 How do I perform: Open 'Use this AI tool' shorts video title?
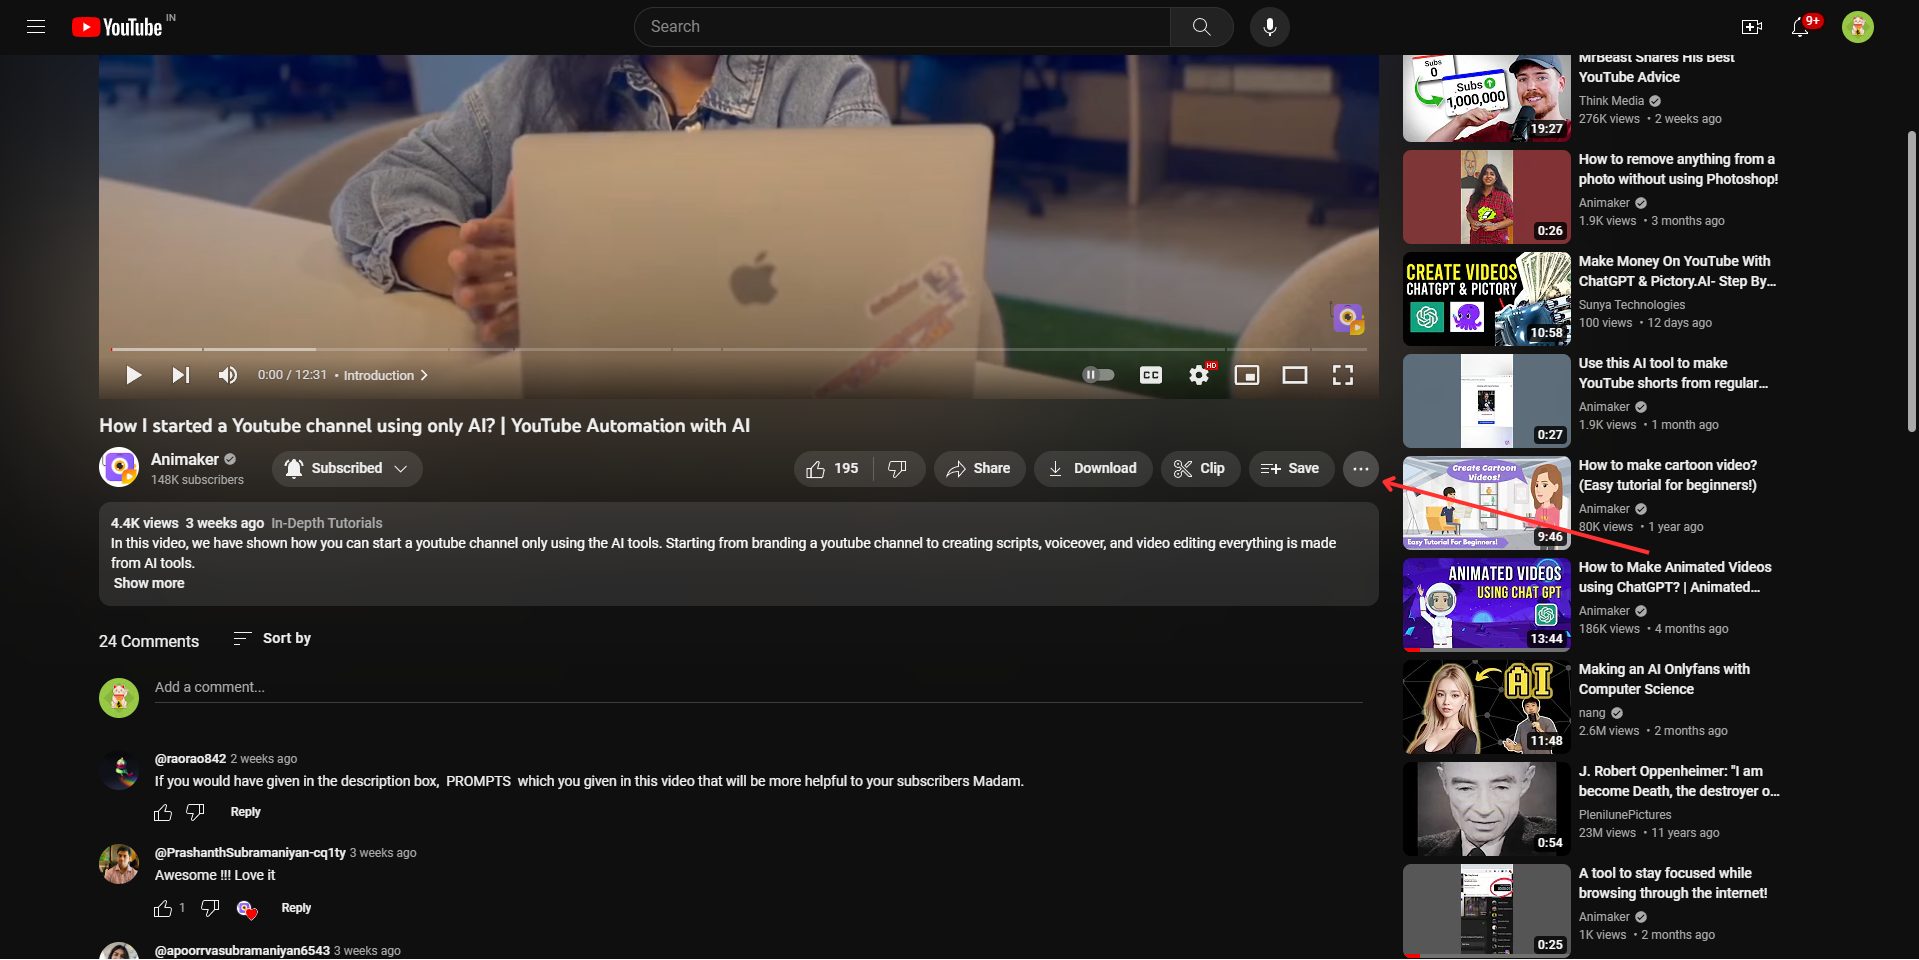point(1673,373)
